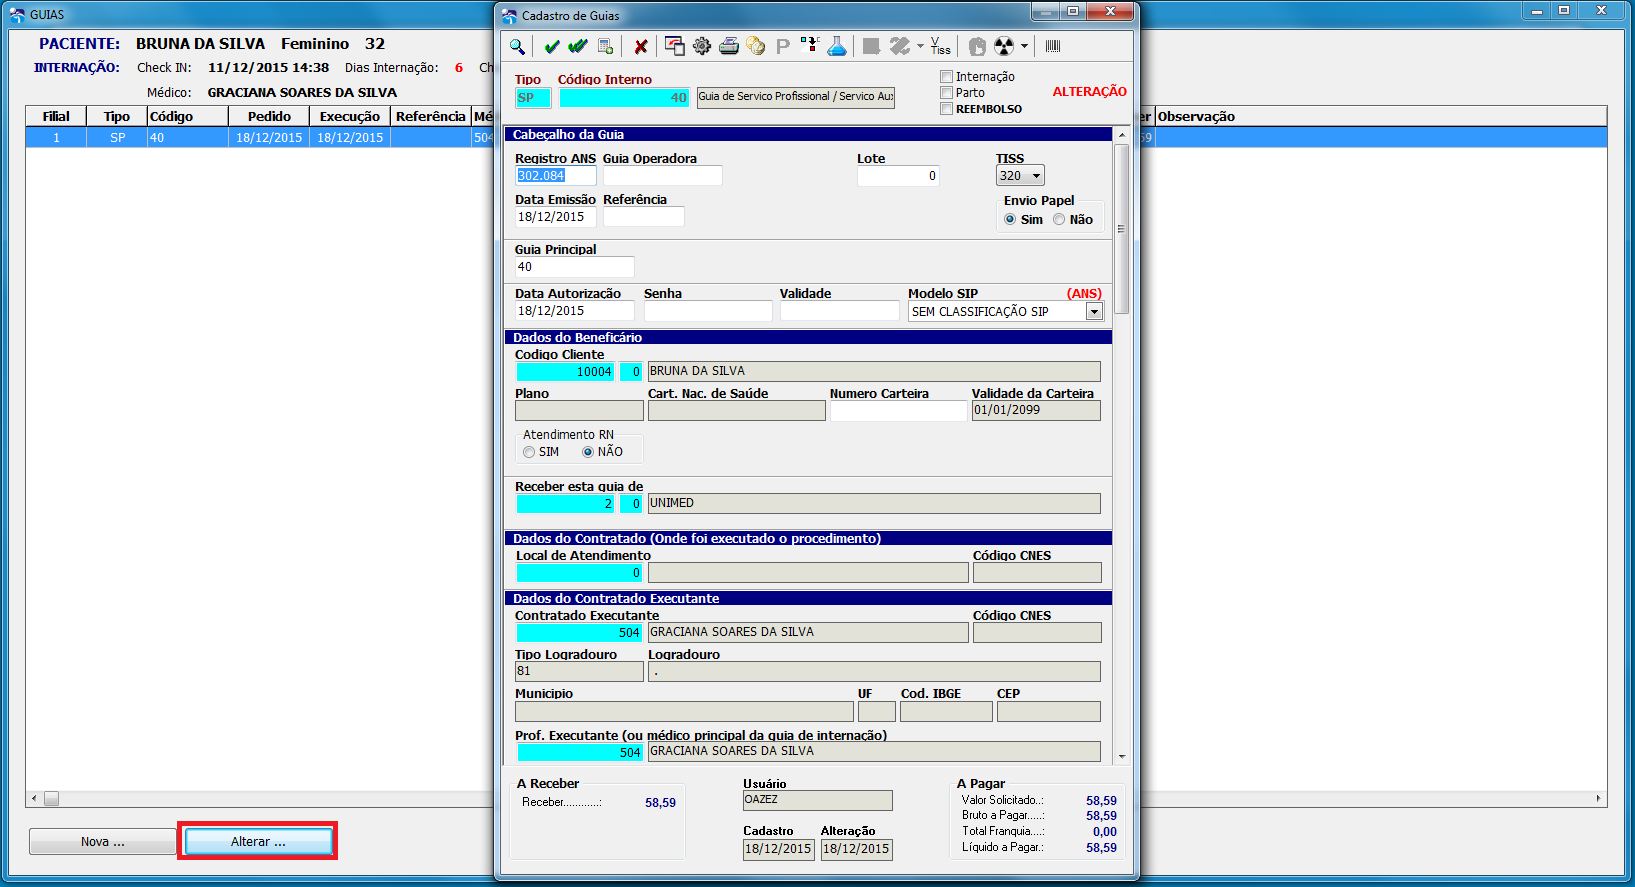Click the magnifier search icon in toolbar
This screenshot has height=887, width=1635.
pyautogui.click(x=517, y=46)
